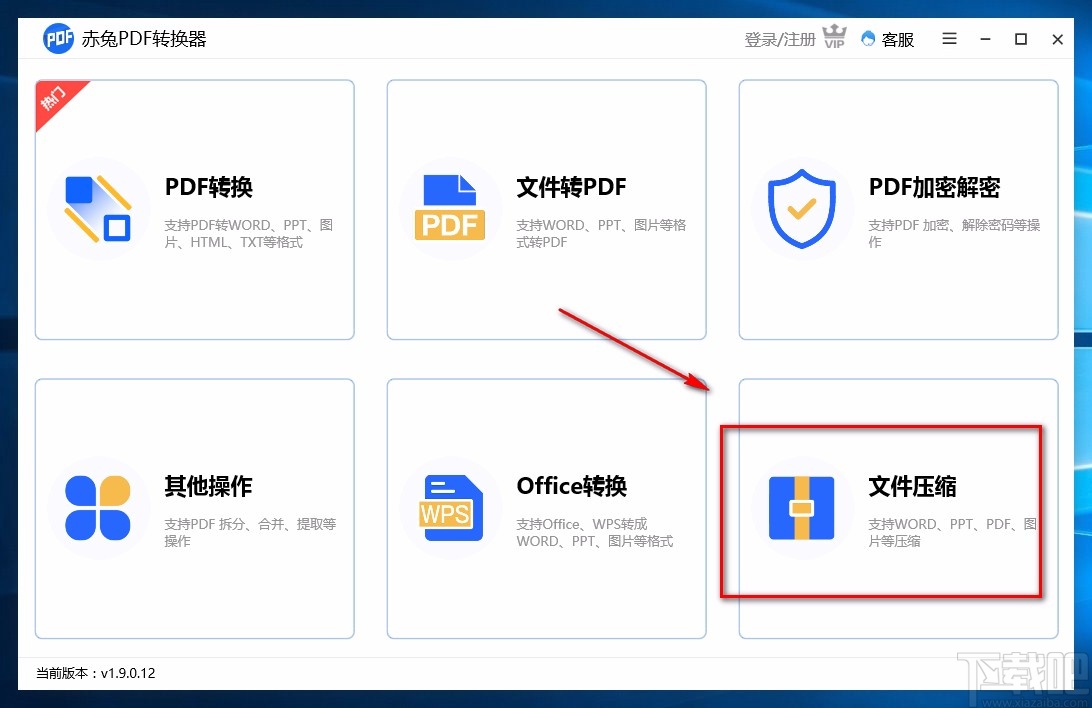Click the shield icon for PDF加密解密
Viewport: 1092px width, 708px height.
802,206
